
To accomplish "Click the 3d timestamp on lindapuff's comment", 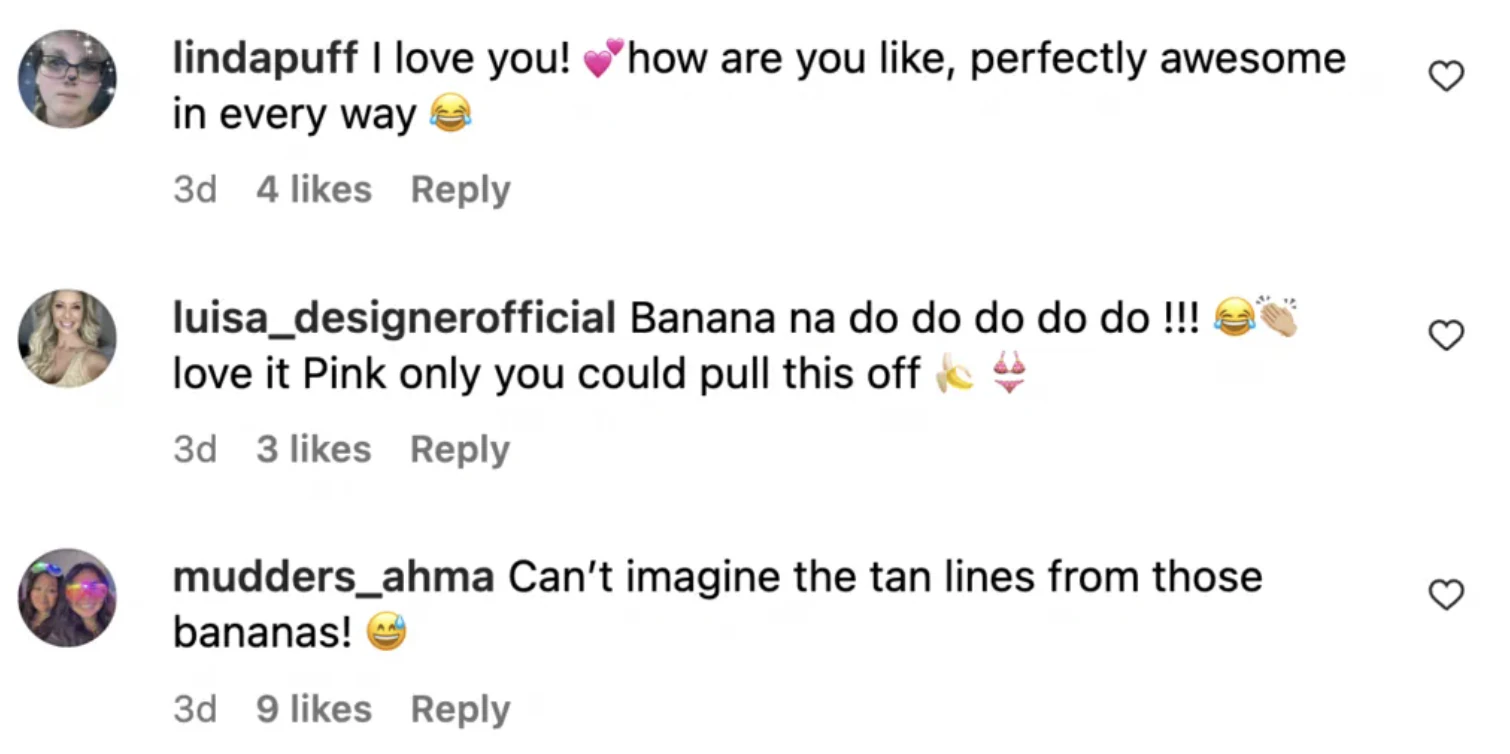I will point(195,190).
